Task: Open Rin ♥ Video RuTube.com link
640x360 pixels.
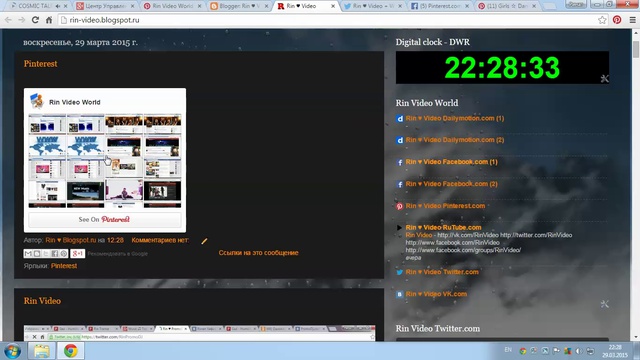Action: tap(443, 227)
